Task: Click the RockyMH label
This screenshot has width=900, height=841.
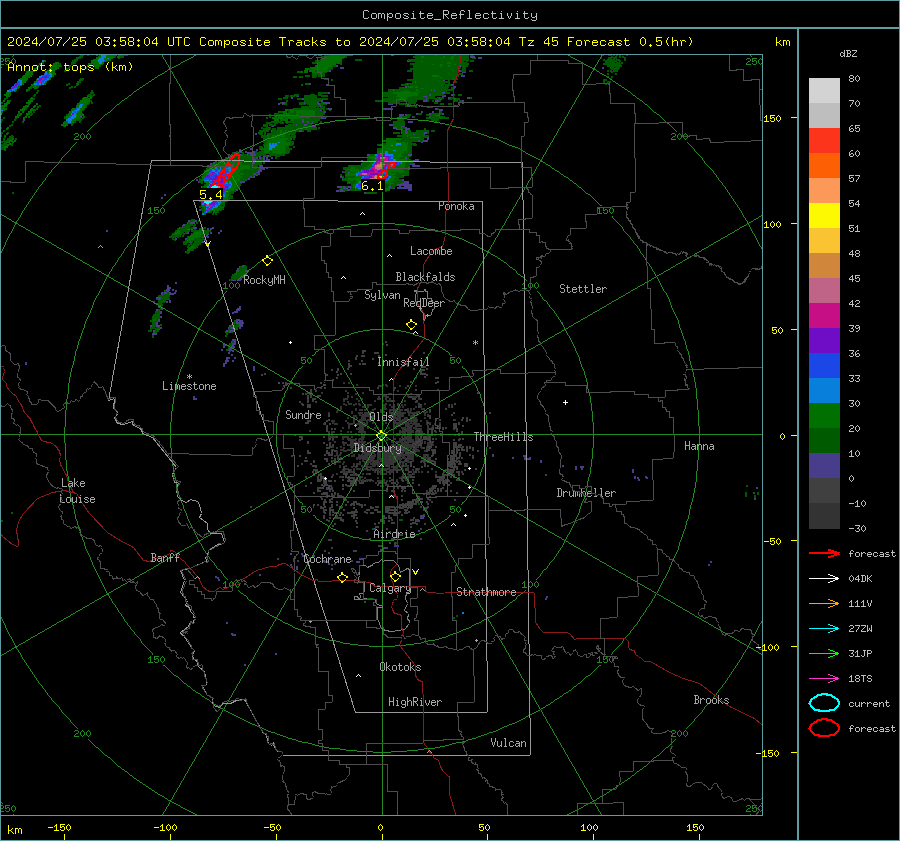Action: [264, 280]
